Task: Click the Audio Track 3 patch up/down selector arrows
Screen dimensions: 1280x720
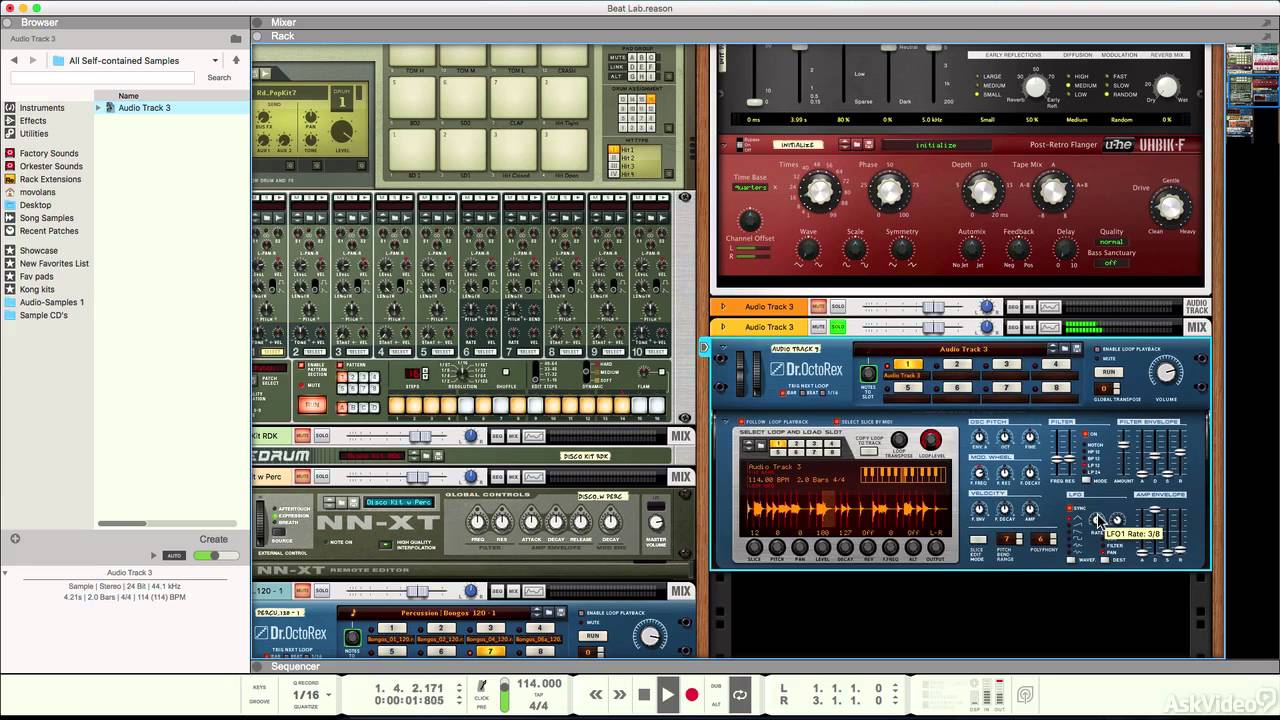Action: pos(1051,349)
